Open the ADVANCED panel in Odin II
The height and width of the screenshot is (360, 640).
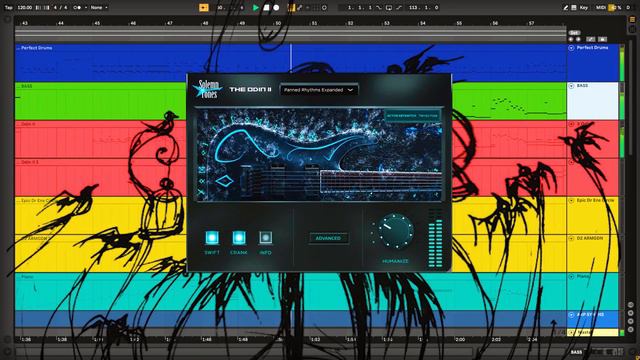[x=328, y=238]
